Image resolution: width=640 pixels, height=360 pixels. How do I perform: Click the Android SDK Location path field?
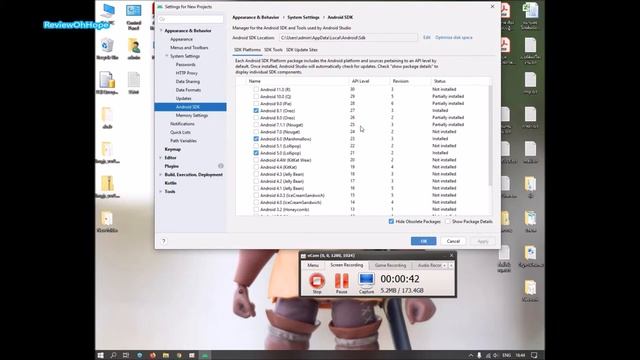pyautogui.click(x=348, y=38)
